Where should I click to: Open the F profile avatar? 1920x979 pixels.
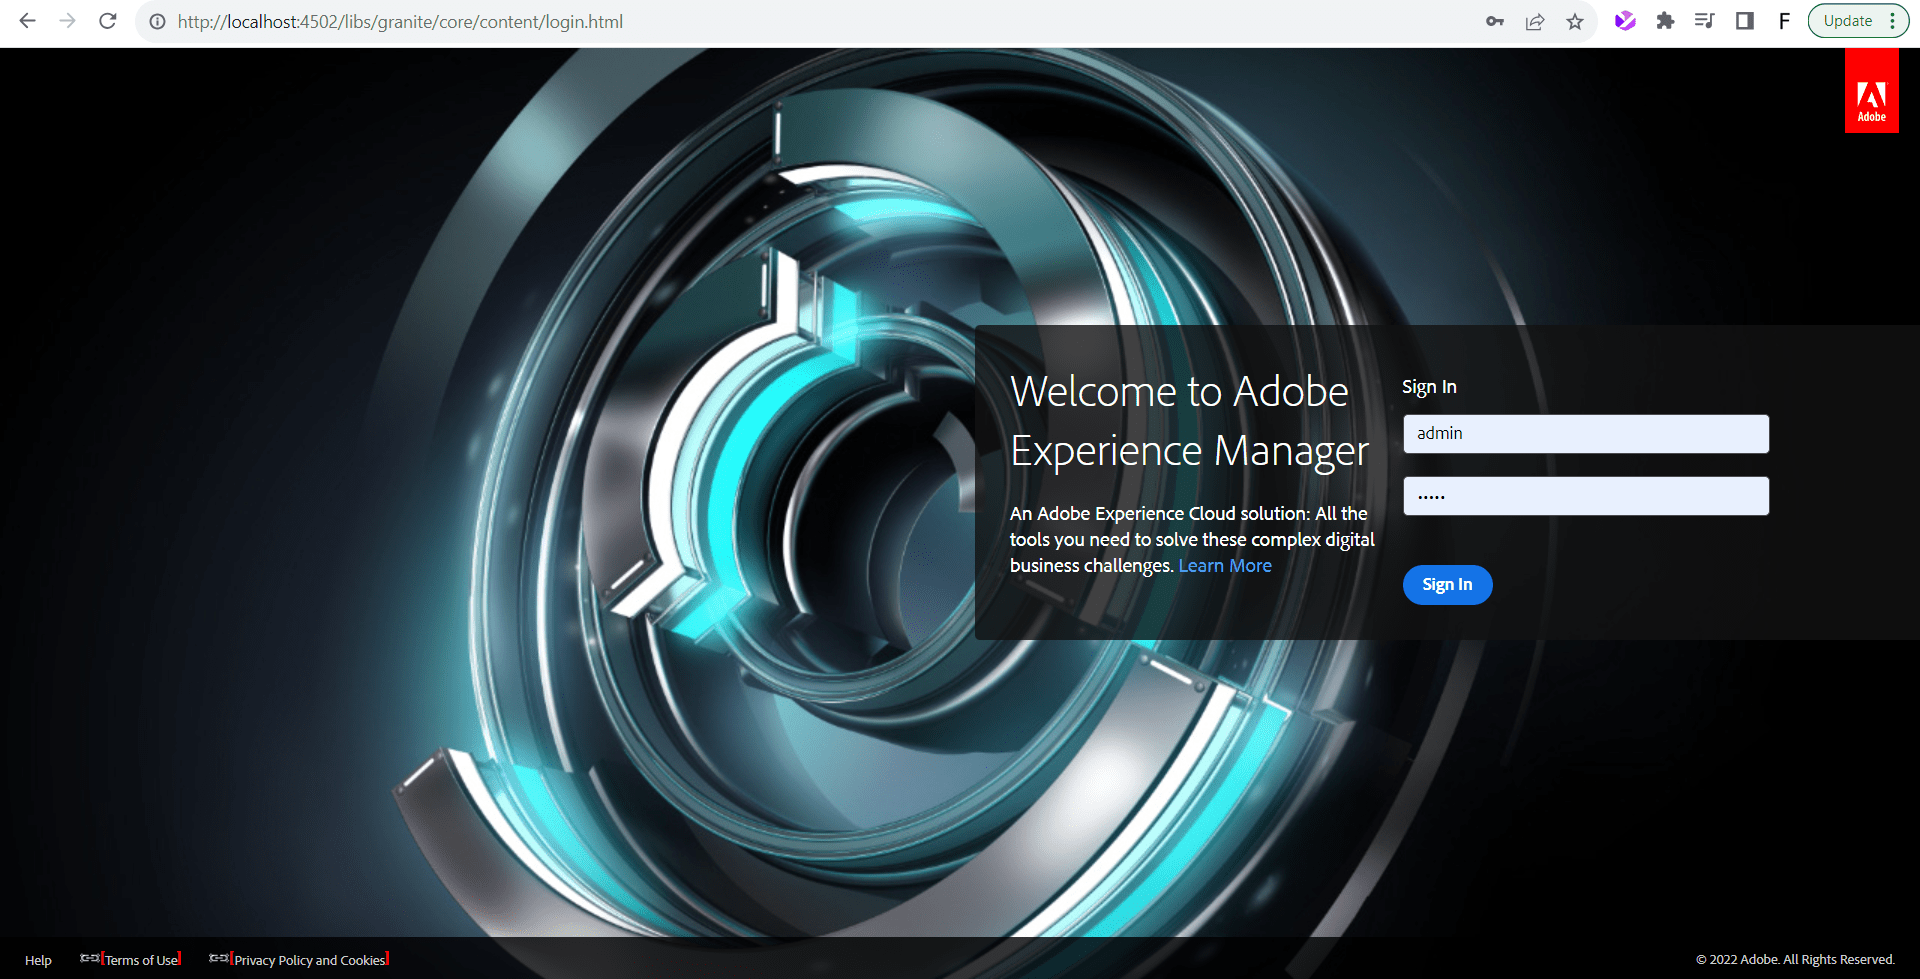click(x=1784, y=21)
